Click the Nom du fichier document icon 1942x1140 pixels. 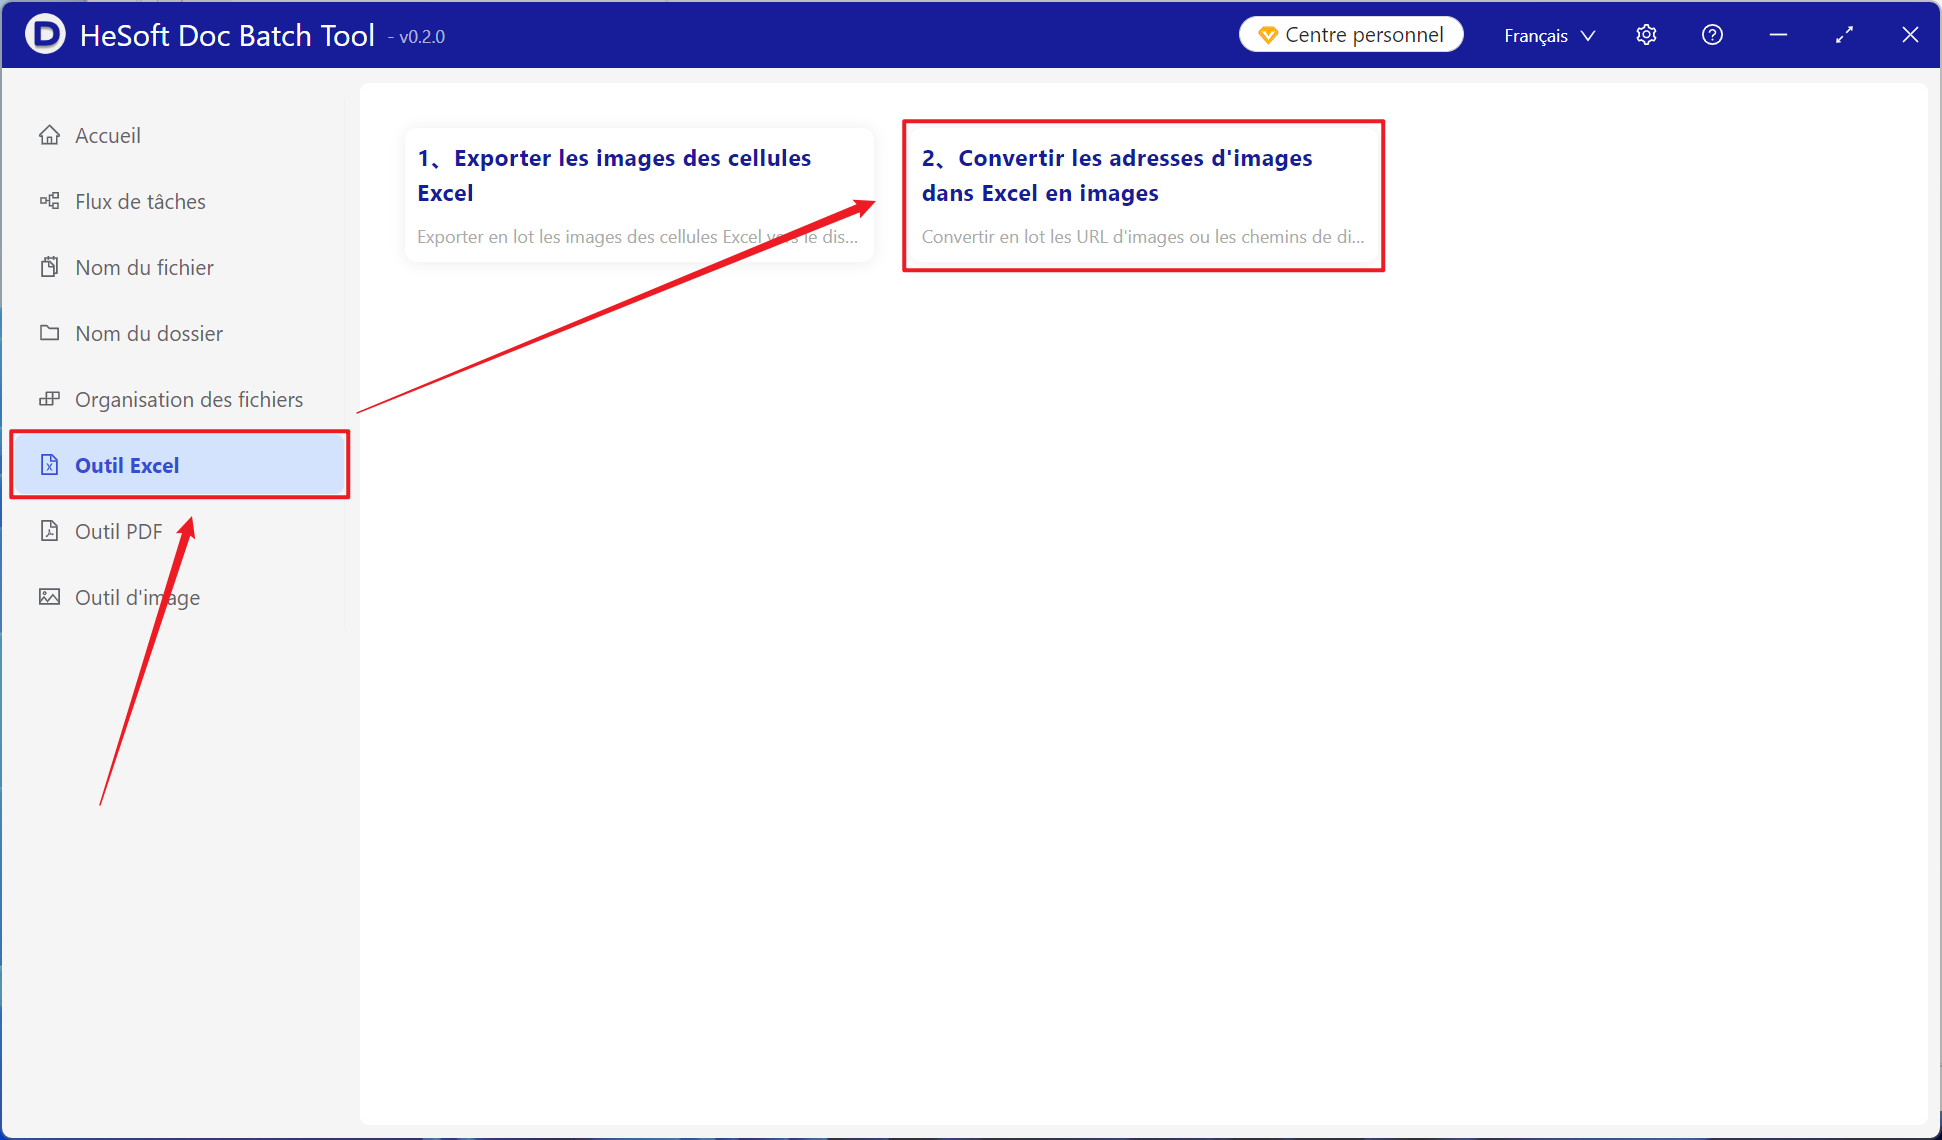pyautogui.click(x=49, y=267)
